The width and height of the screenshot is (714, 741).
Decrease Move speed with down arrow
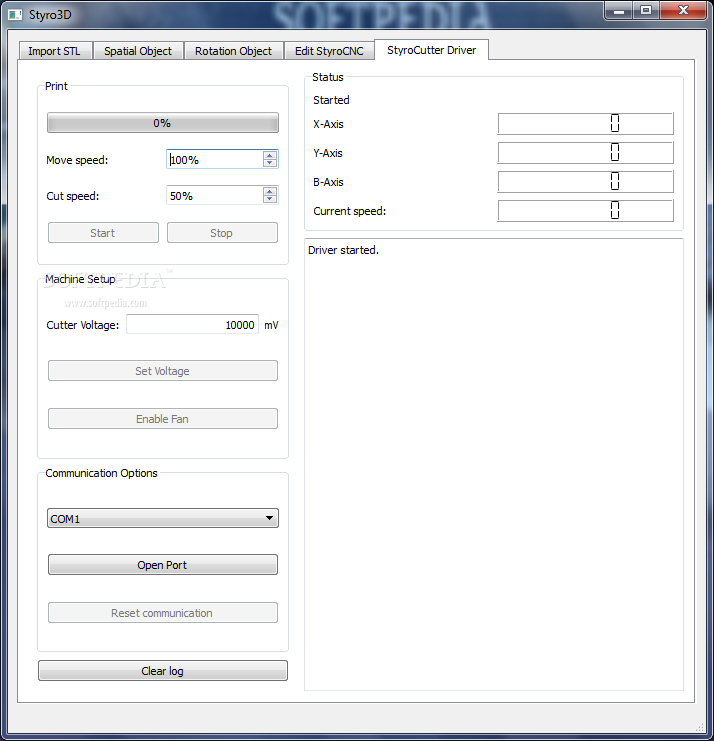pyautogui.click(x=270, y=164)
